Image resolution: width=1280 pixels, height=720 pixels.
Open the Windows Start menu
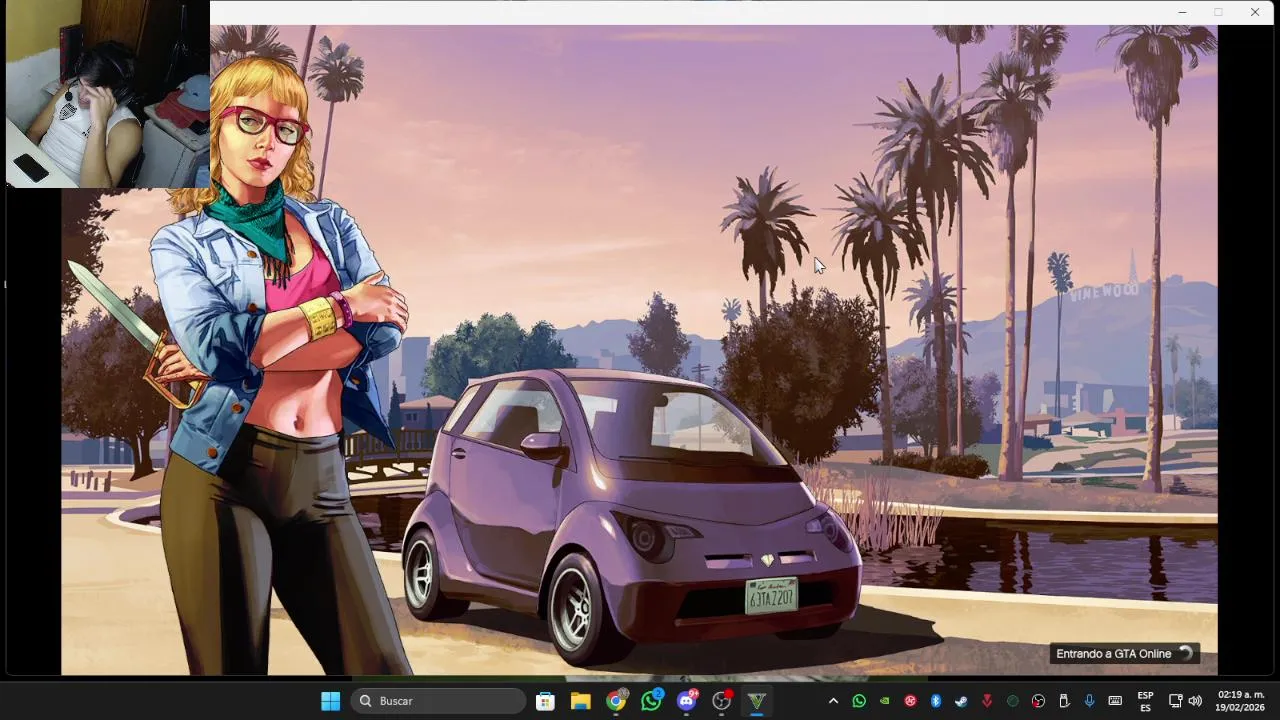[x=330, y=701]
